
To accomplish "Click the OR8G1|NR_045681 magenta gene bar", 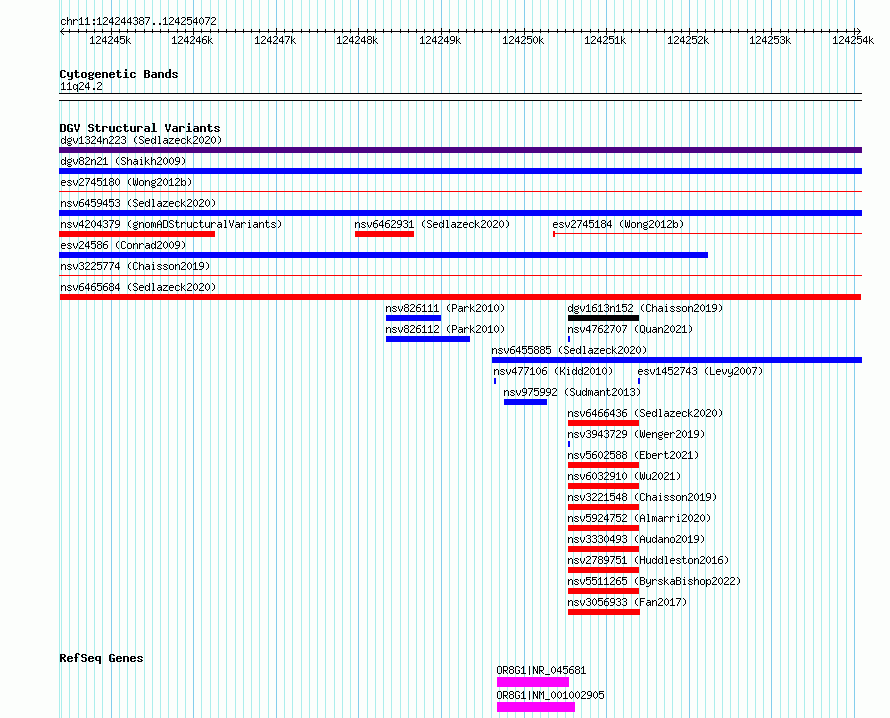I will point(533,682).
